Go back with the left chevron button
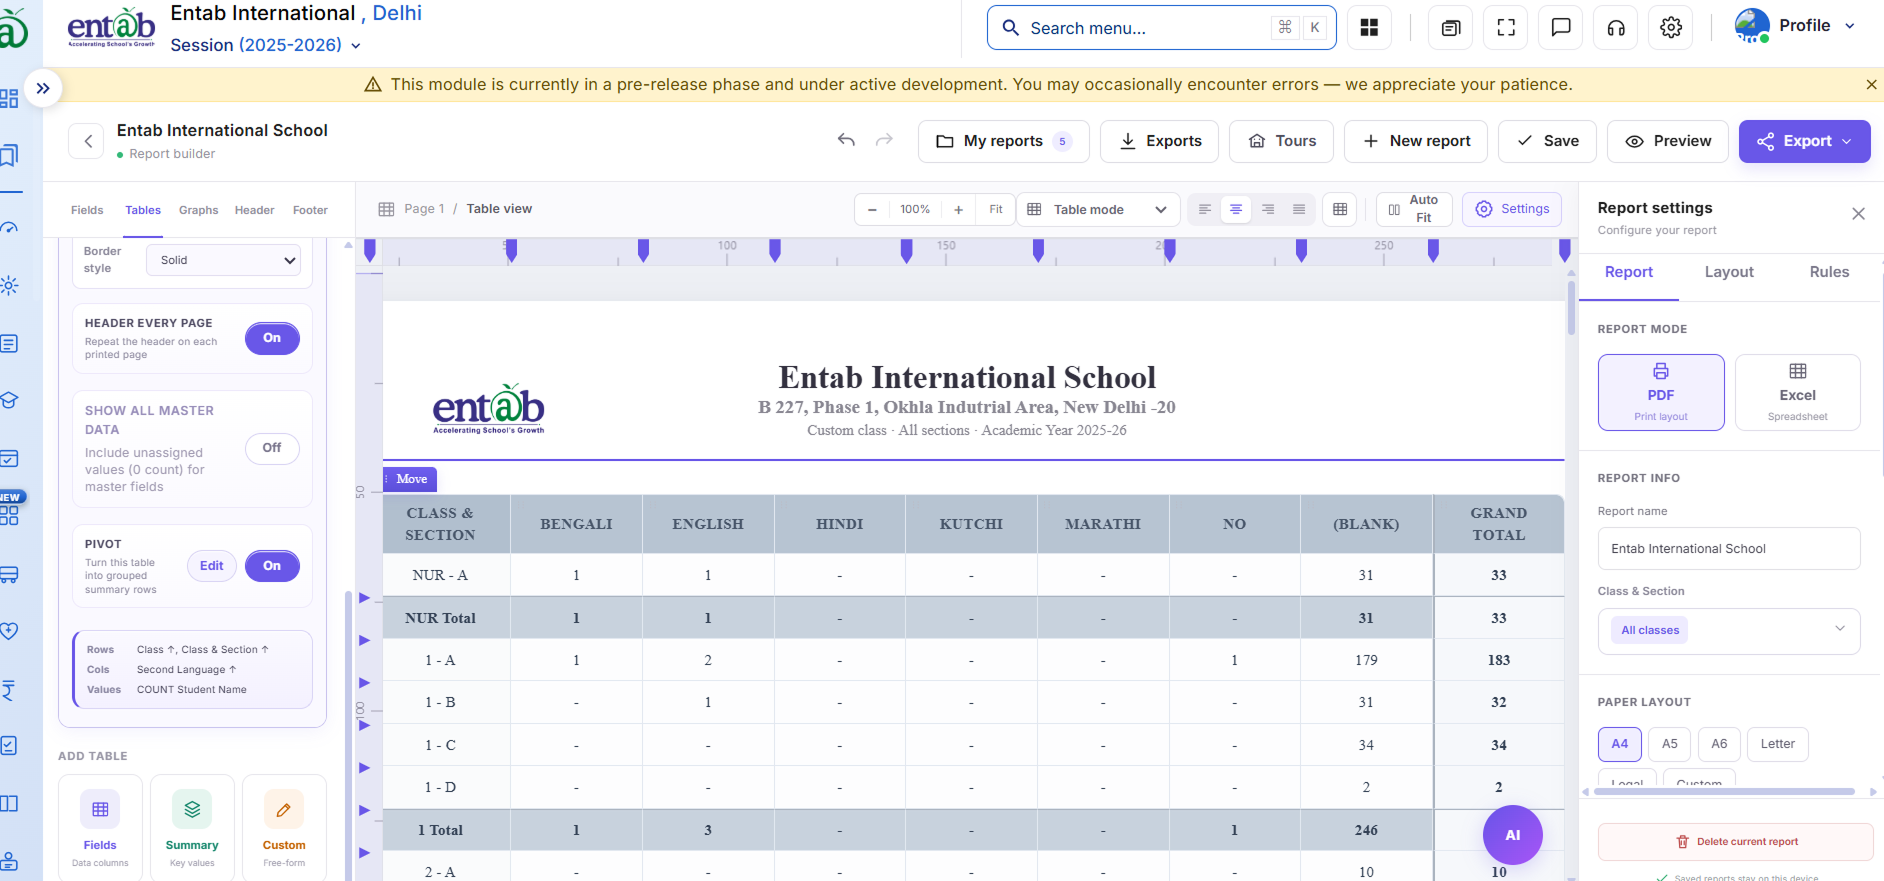This screenshot has width=1884, height=881. coord(87,141)
